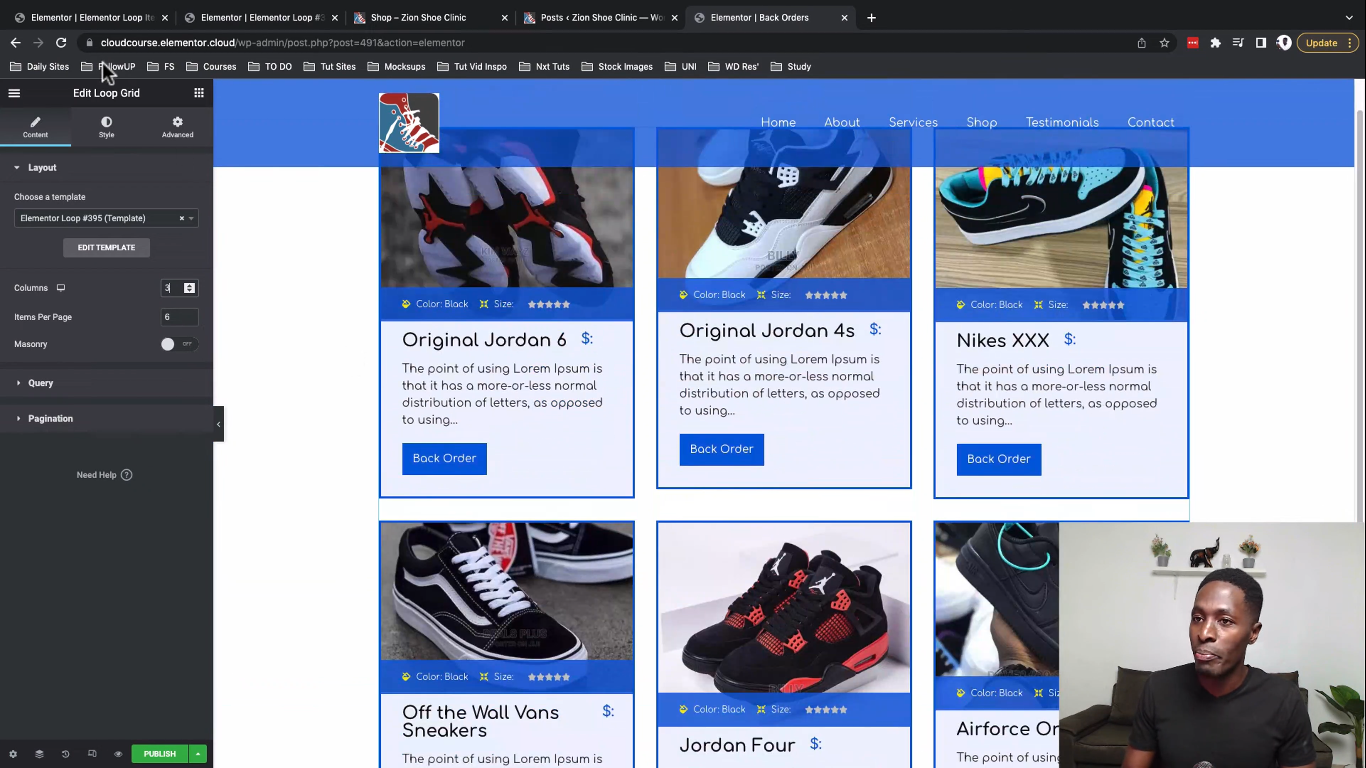Click Back Order under Original Jordan 4s
Image resolution: width=1366 pixels, height=768 pixels.
coord(721,449)
